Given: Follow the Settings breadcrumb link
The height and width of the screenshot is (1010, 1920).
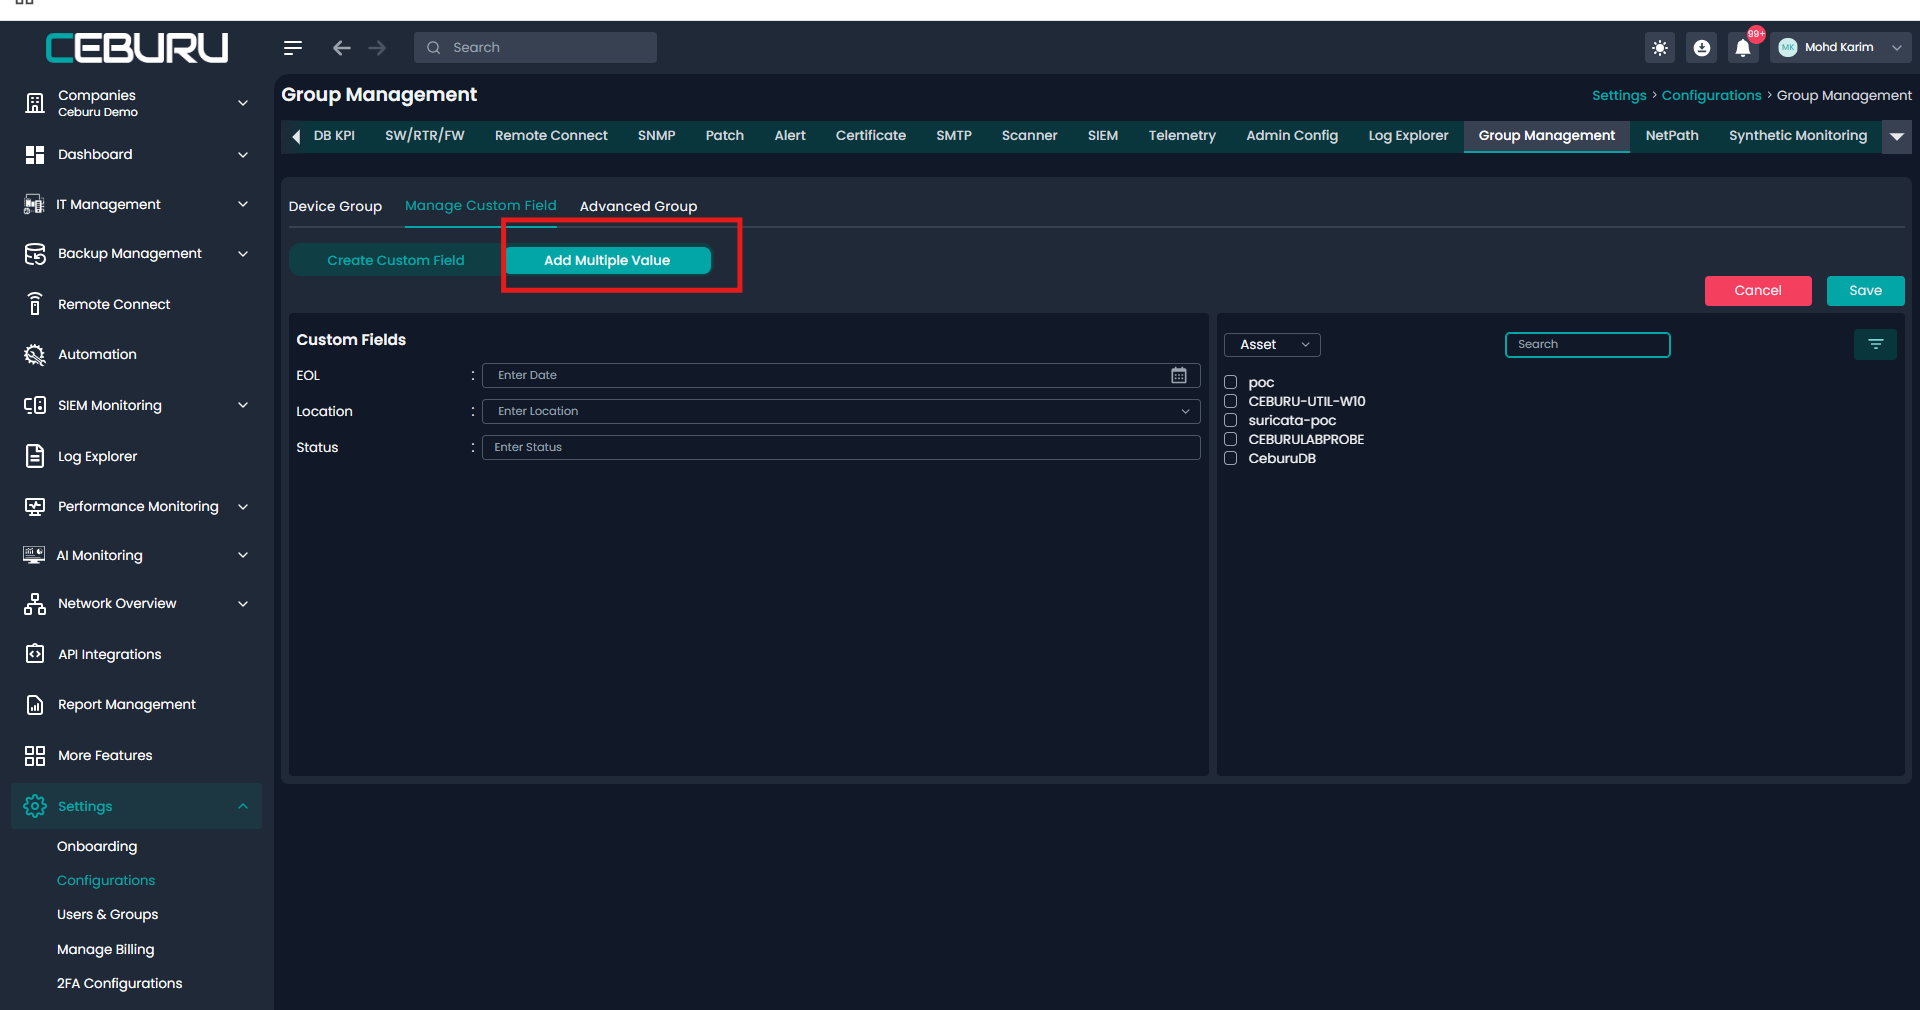Looking at the screenshot, I should pyautogui.click(x=1619, y=96).
